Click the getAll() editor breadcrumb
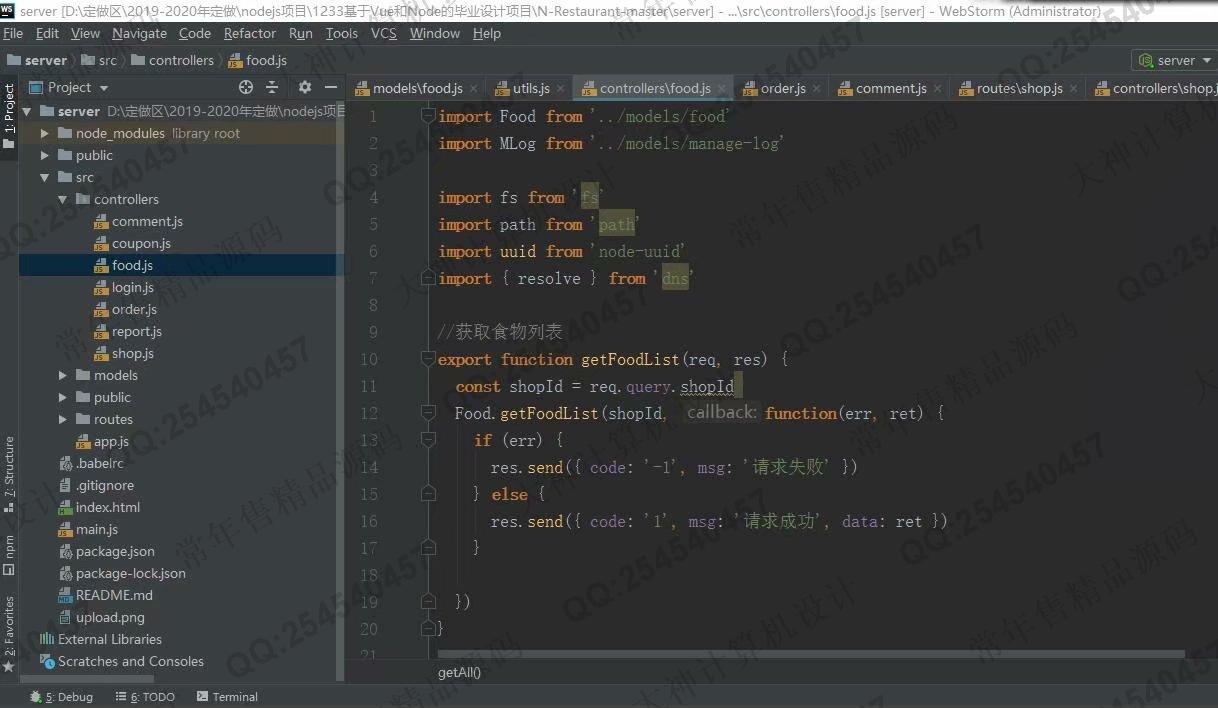 pos(459,672)
